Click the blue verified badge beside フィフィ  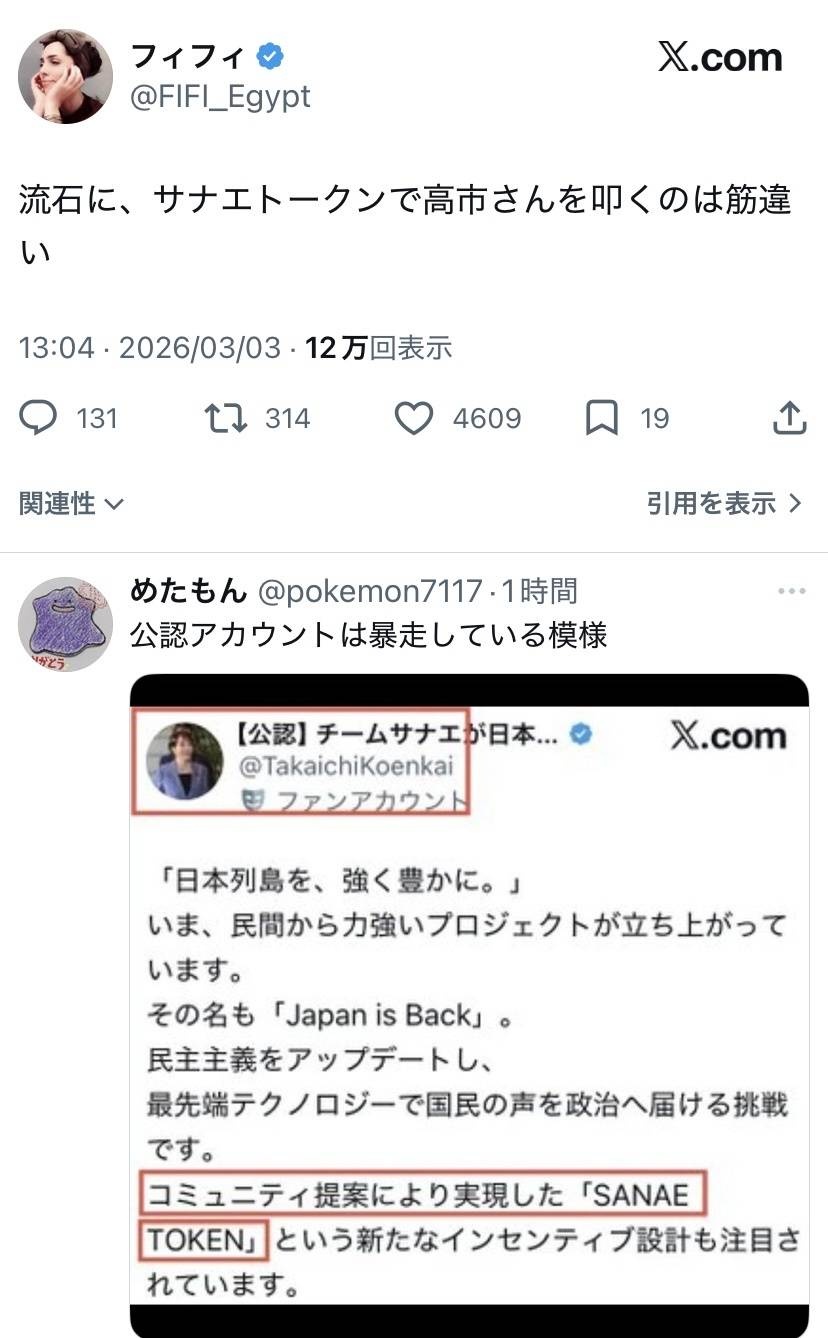click(270, 56)
